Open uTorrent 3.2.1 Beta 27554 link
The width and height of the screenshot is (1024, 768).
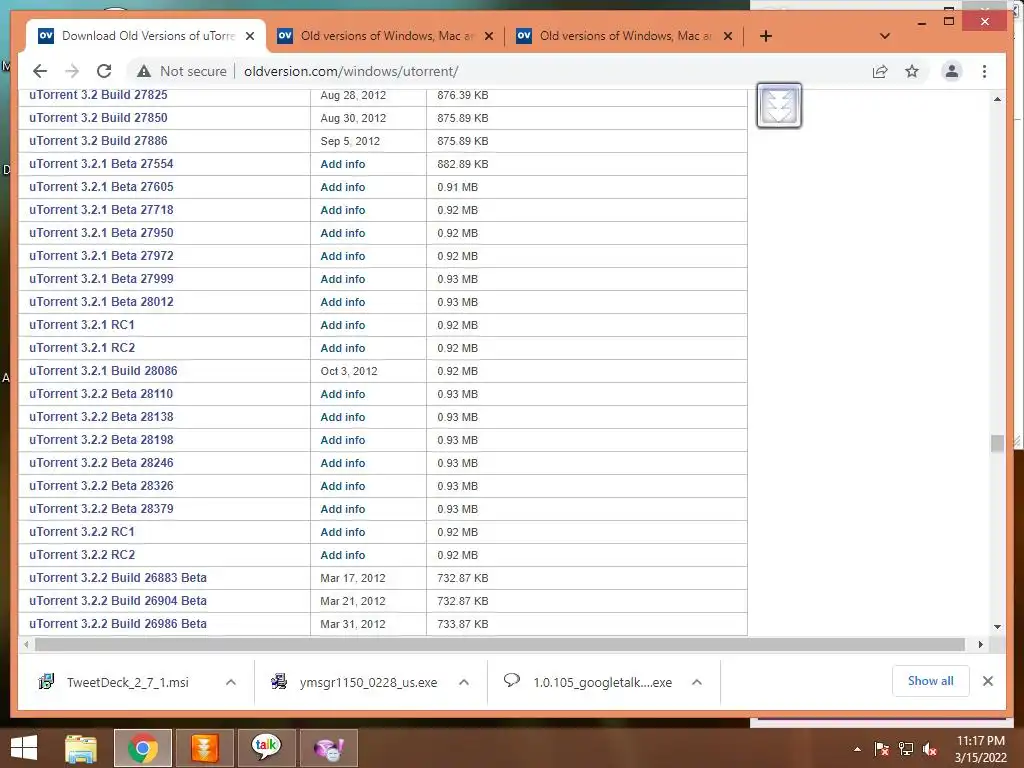tap(101, 164)
